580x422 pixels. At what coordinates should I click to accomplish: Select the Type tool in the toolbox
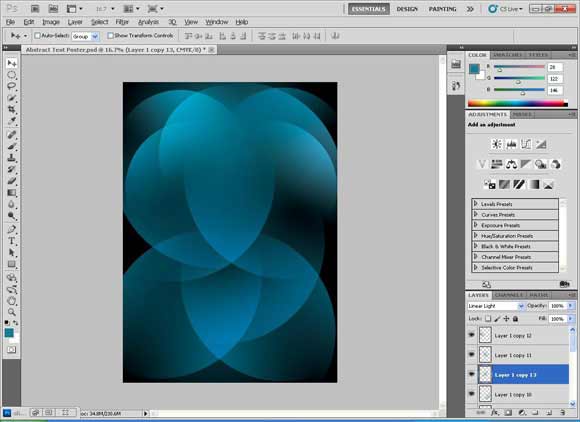(x=11, y=241)
